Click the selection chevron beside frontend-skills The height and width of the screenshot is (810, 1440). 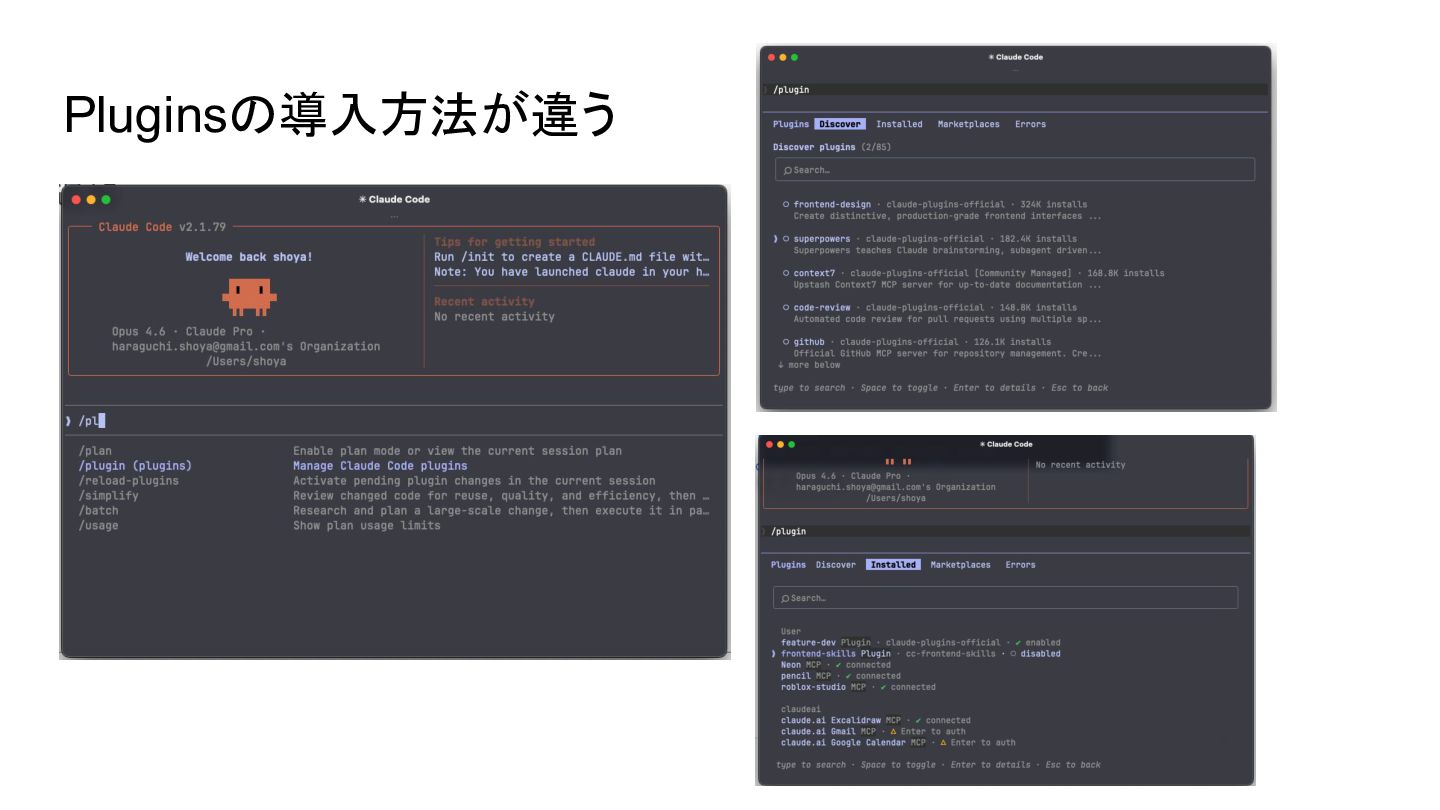click(x=774, y=654)
